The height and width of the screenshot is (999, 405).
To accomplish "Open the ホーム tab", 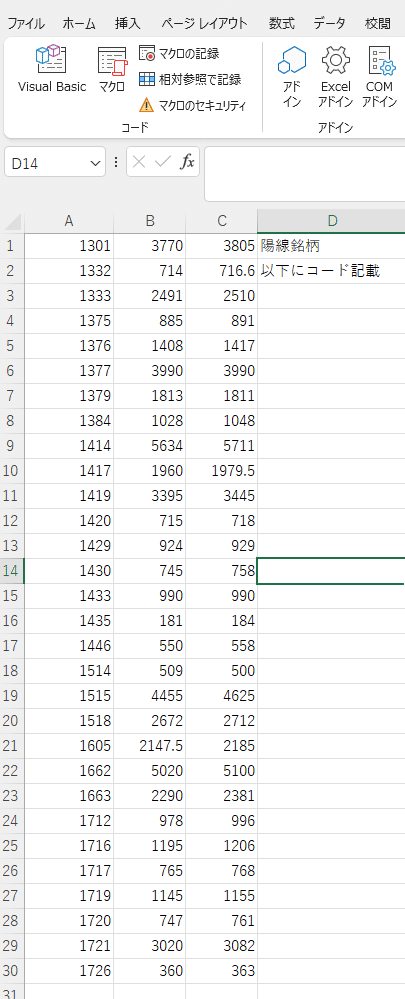I will point(79,24).
